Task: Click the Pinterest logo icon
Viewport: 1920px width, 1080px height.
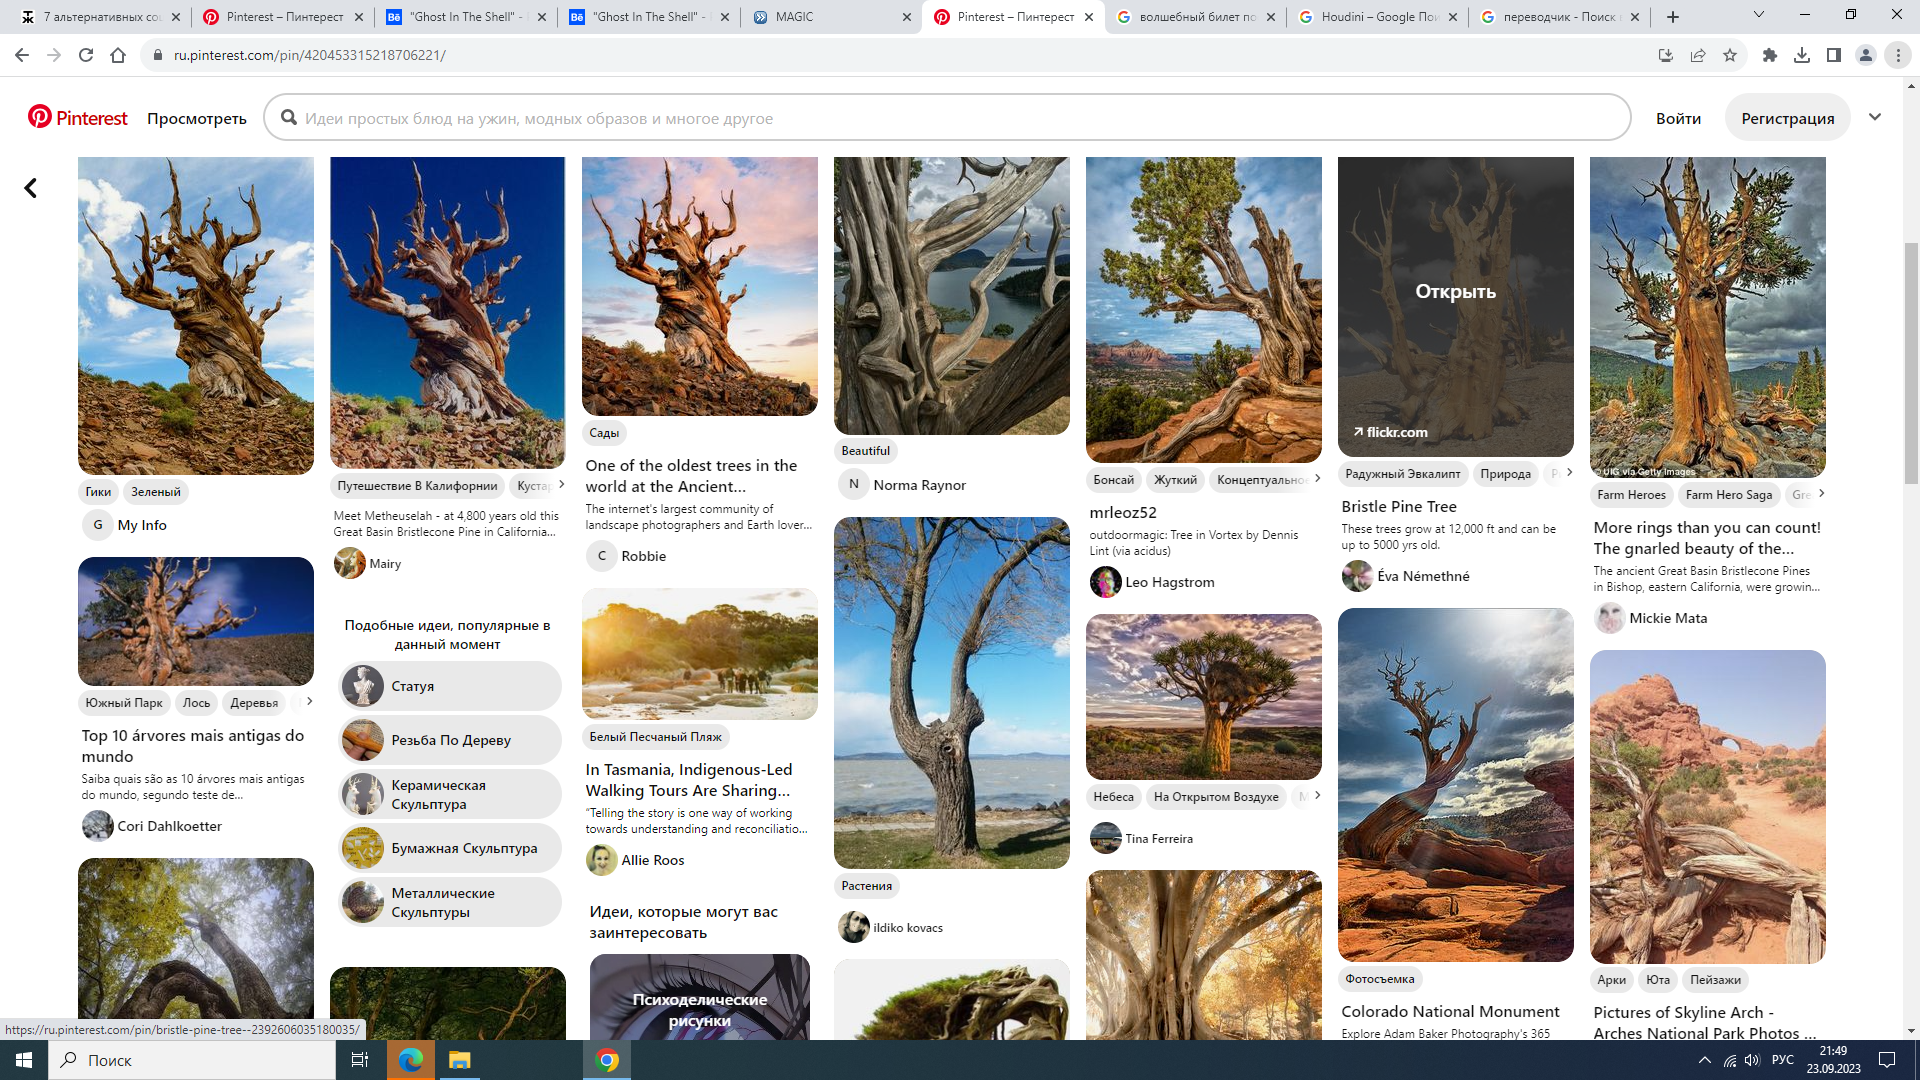Action: (x=40, y=117)
